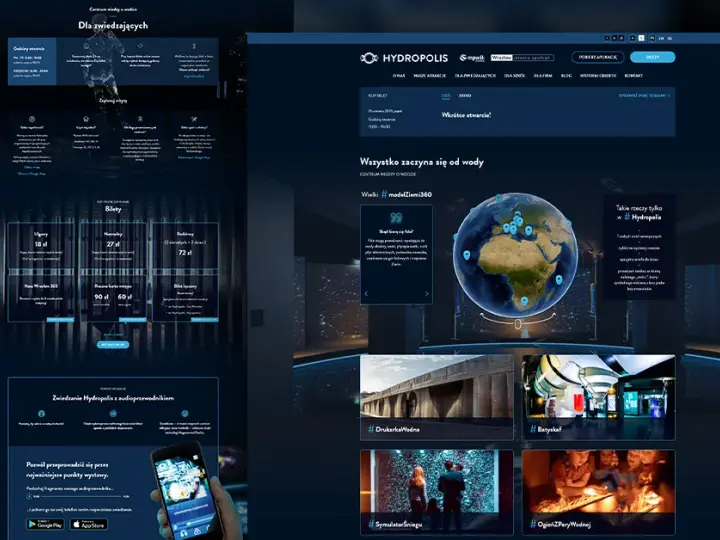Open the Google Play store badge
The width and height of the screenshot is (720, 540).
click(x=45, y=524)
